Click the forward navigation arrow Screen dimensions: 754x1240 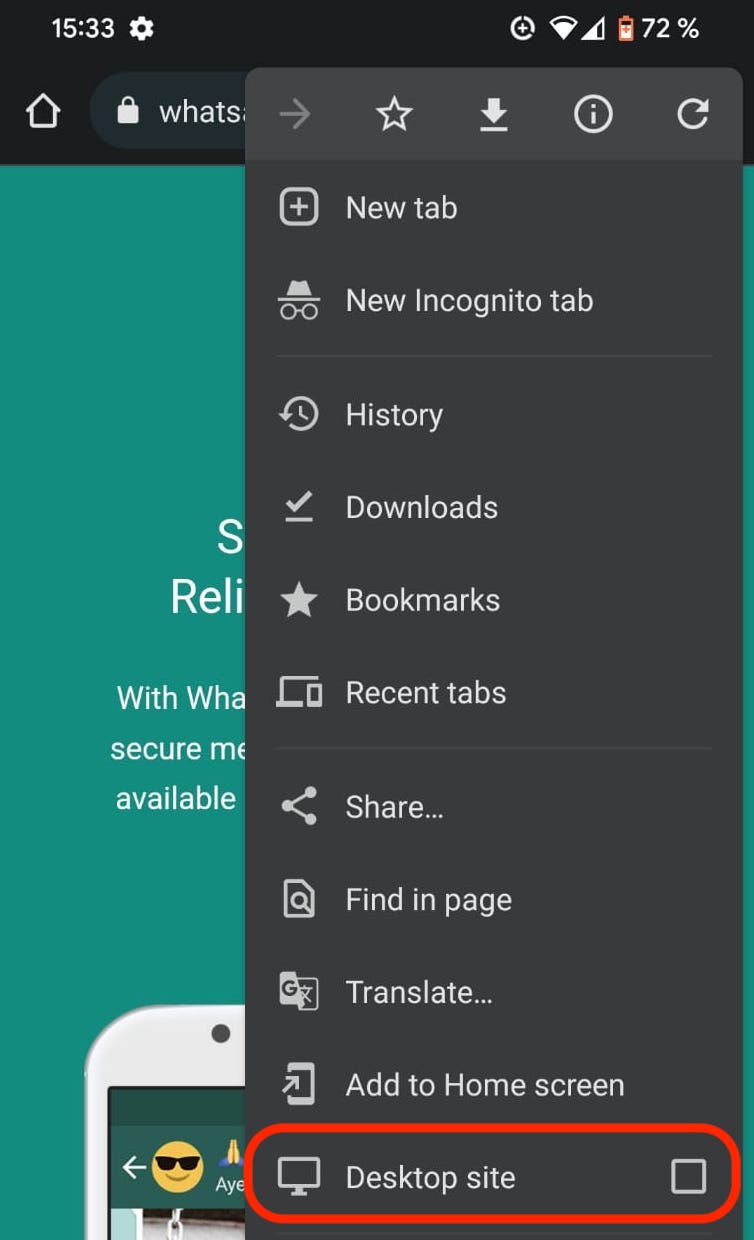pos(295,113)
